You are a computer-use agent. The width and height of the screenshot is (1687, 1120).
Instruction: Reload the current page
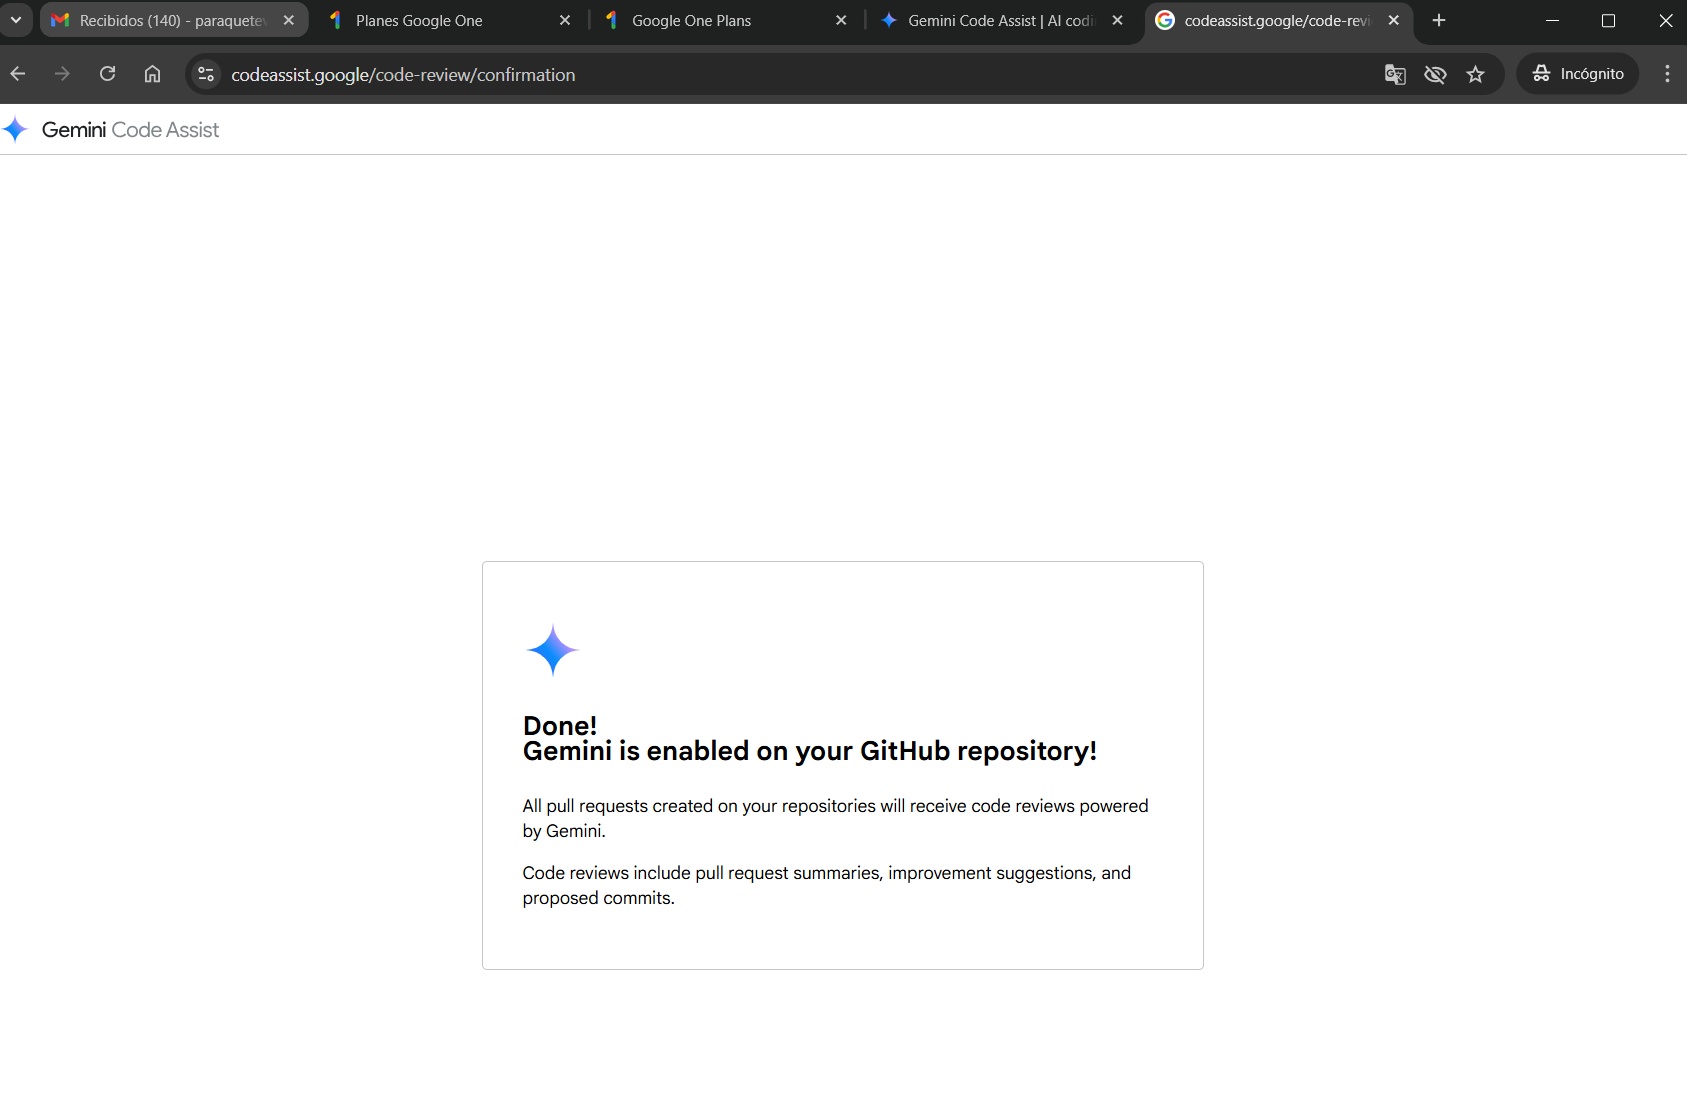[x=107, y=74]
